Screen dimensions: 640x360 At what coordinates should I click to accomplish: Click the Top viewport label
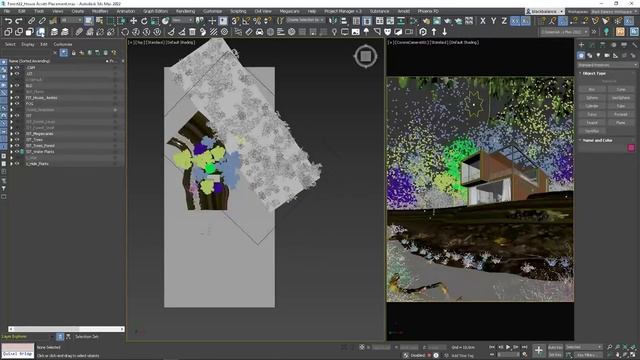coord(162,42)
